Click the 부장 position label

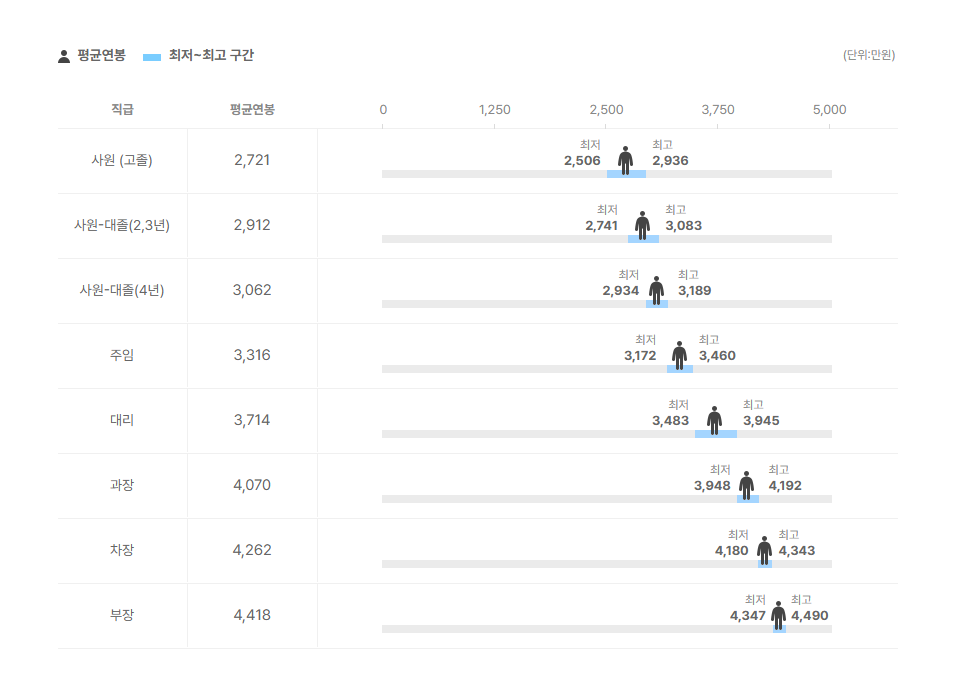tap(122, 615)
